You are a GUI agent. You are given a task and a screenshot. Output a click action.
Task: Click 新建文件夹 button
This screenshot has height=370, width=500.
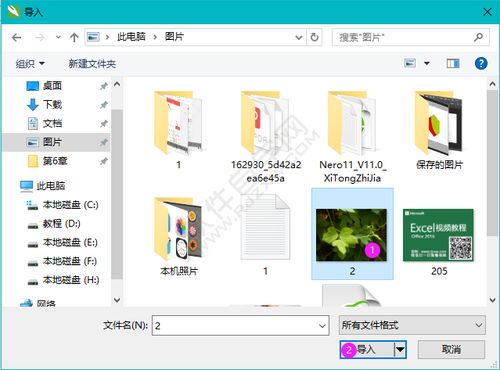[x=92, y=64]
